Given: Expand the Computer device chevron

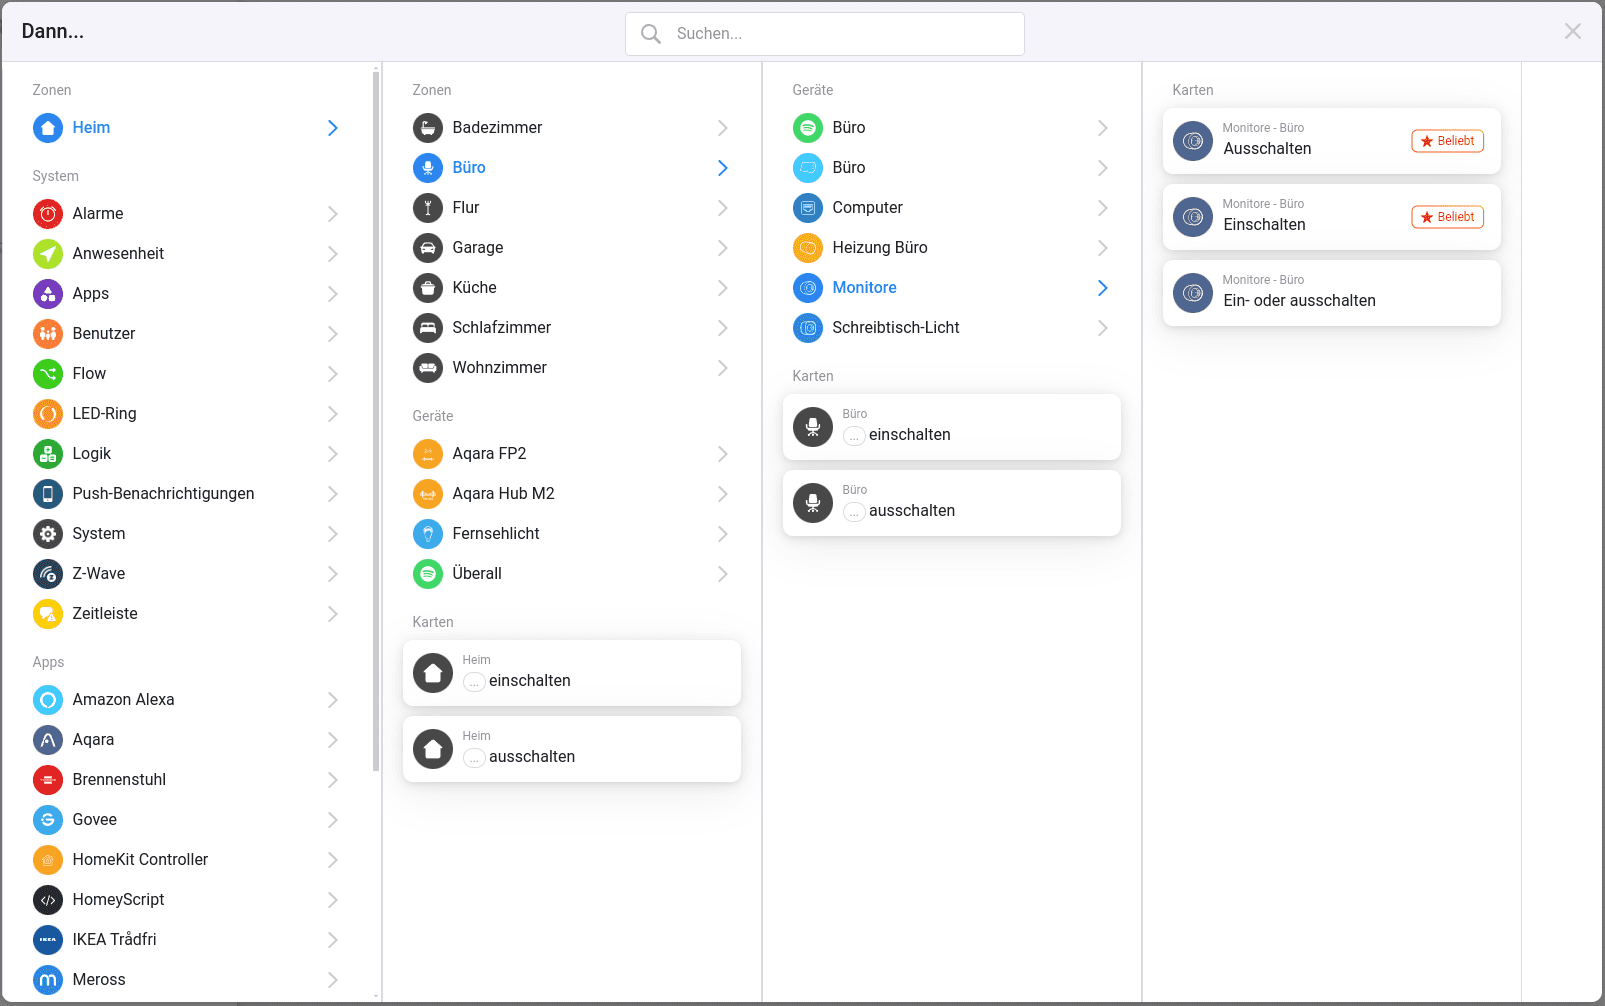Looking at the screenshot, I should coord(1102,208).
